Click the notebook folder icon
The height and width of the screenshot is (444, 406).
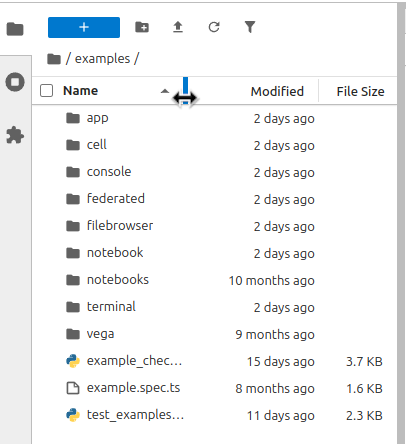click(73, 253)
